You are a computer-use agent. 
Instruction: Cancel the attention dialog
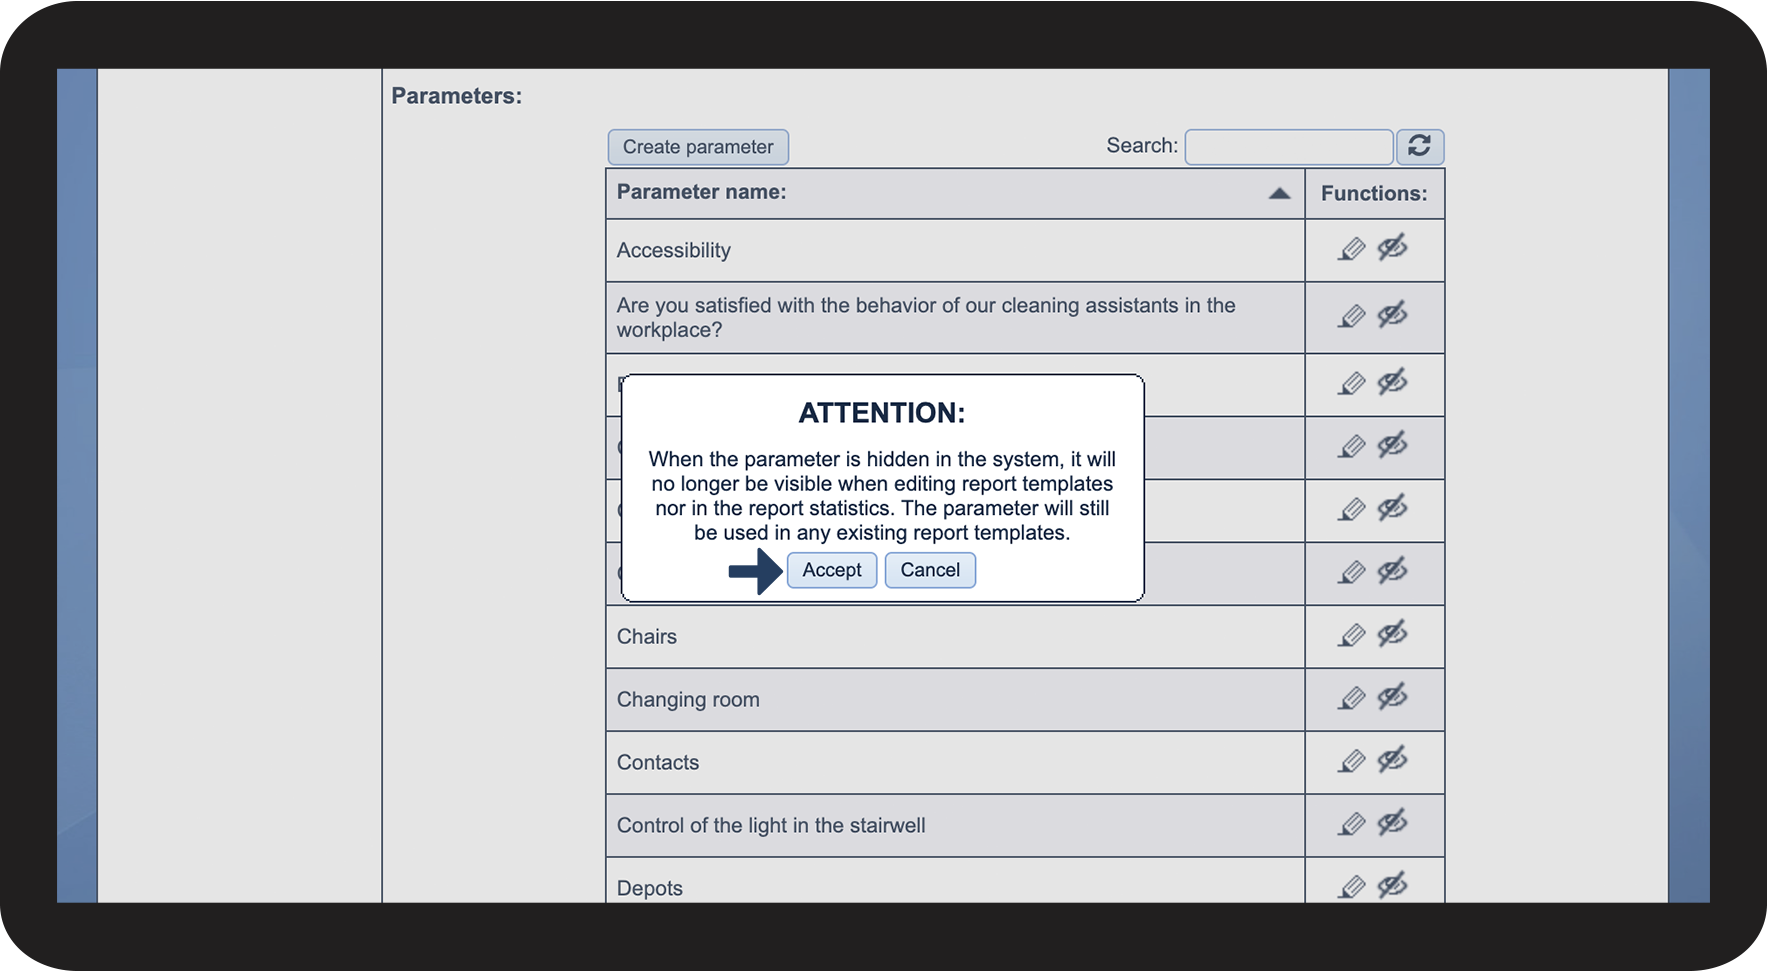point(929,570)
